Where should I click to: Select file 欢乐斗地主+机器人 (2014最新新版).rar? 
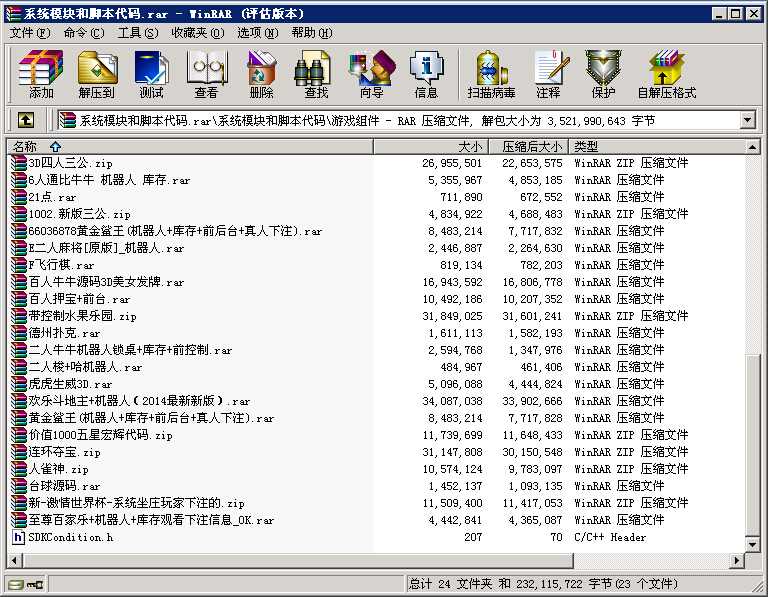point(139,401)
